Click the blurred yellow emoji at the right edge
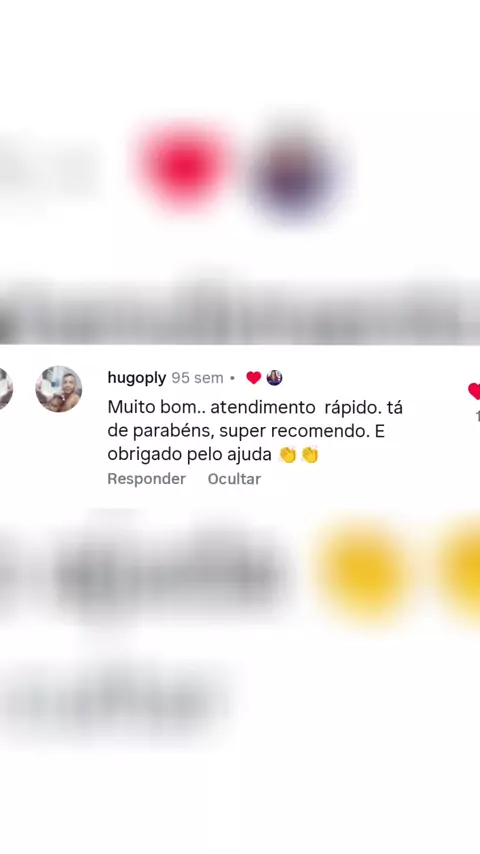This screenshot has width=480, height=854. pos(460,570)
